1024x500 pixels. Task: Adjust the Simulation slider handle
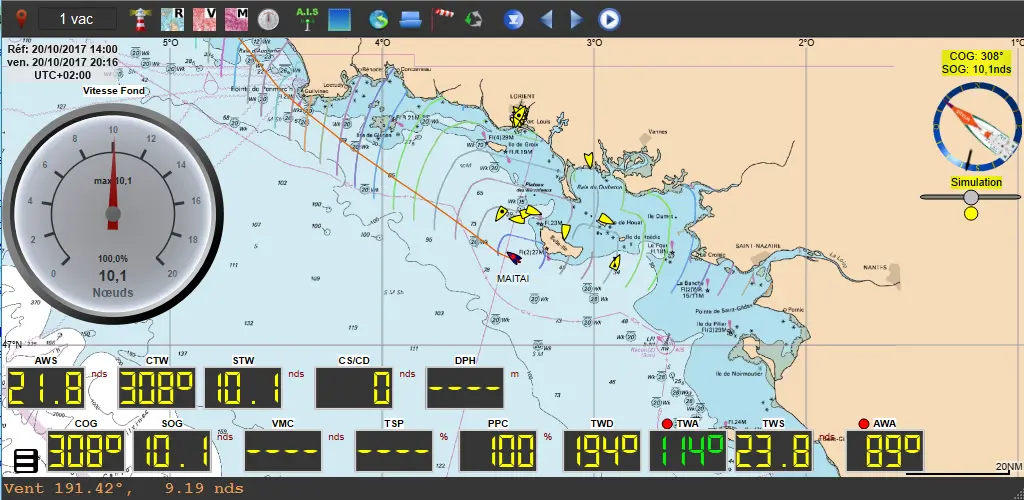point(971,196)
